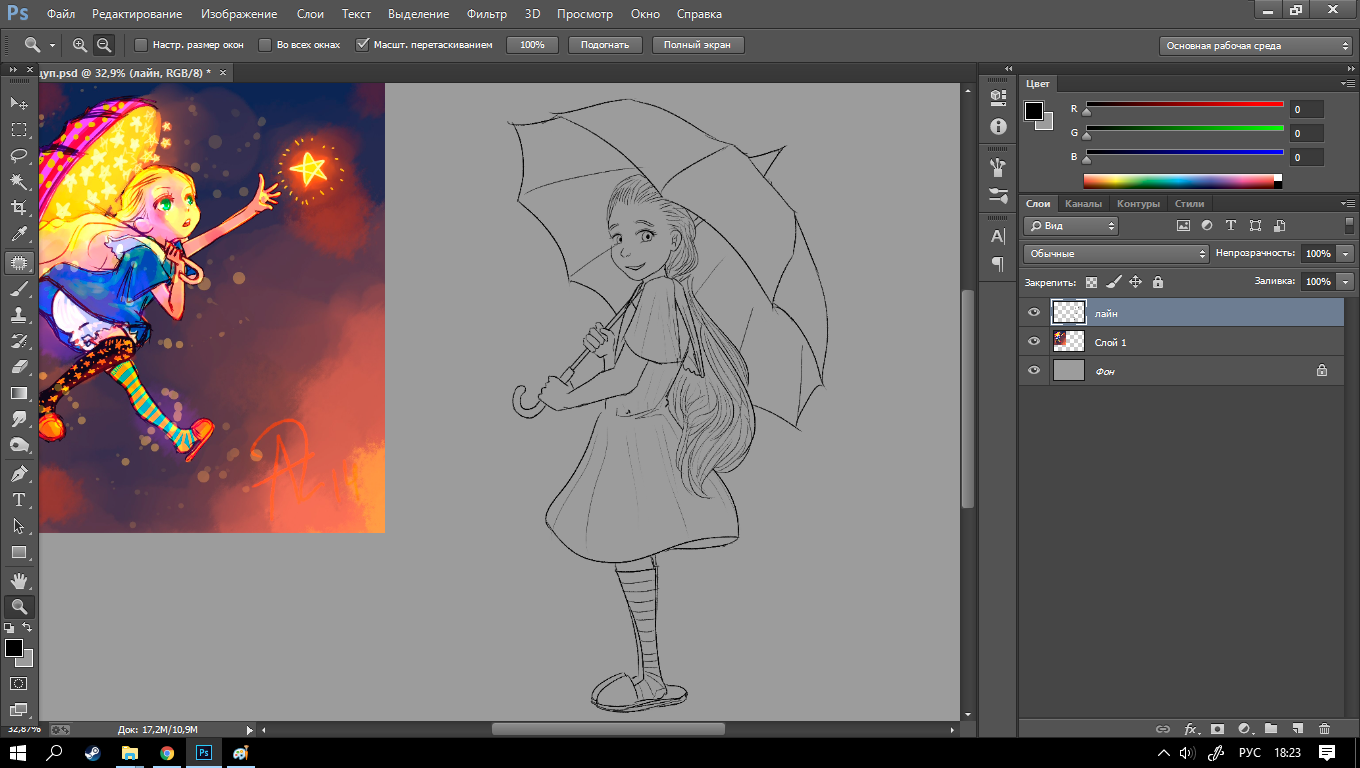Open the Color panel flyout menu

click(1349, 83)
